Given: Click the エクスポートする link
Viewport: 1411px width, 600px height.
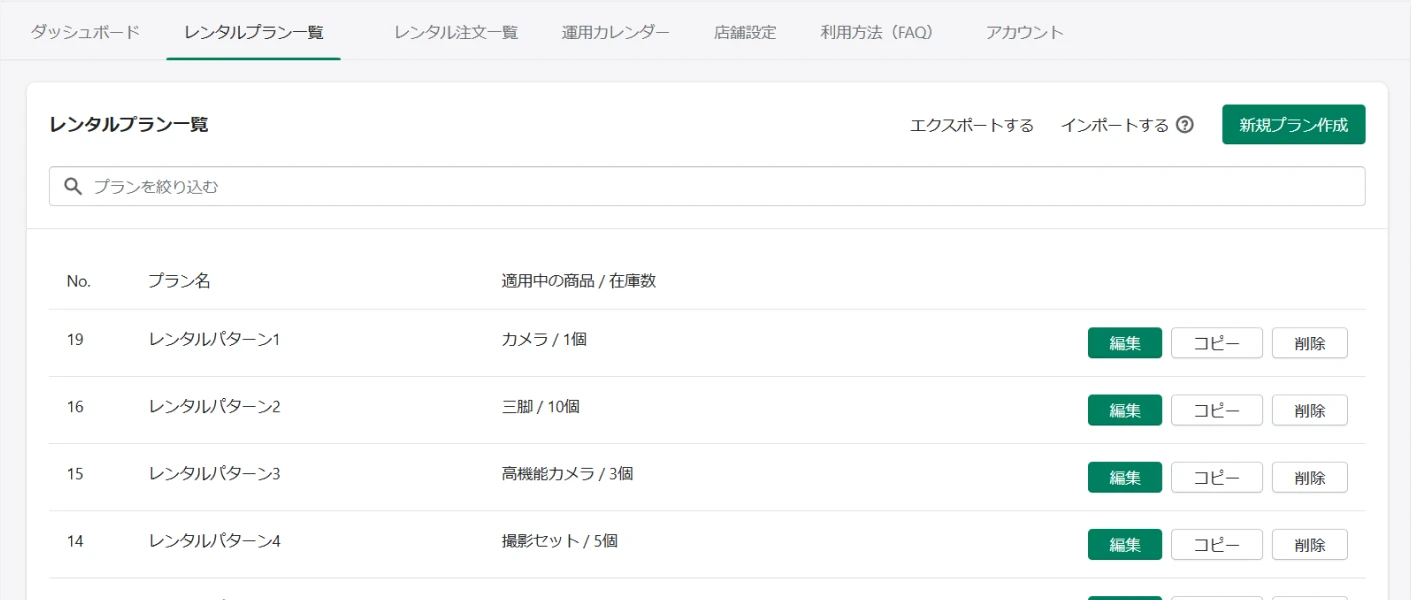Looking at the screenshot, I should point(971,125).
